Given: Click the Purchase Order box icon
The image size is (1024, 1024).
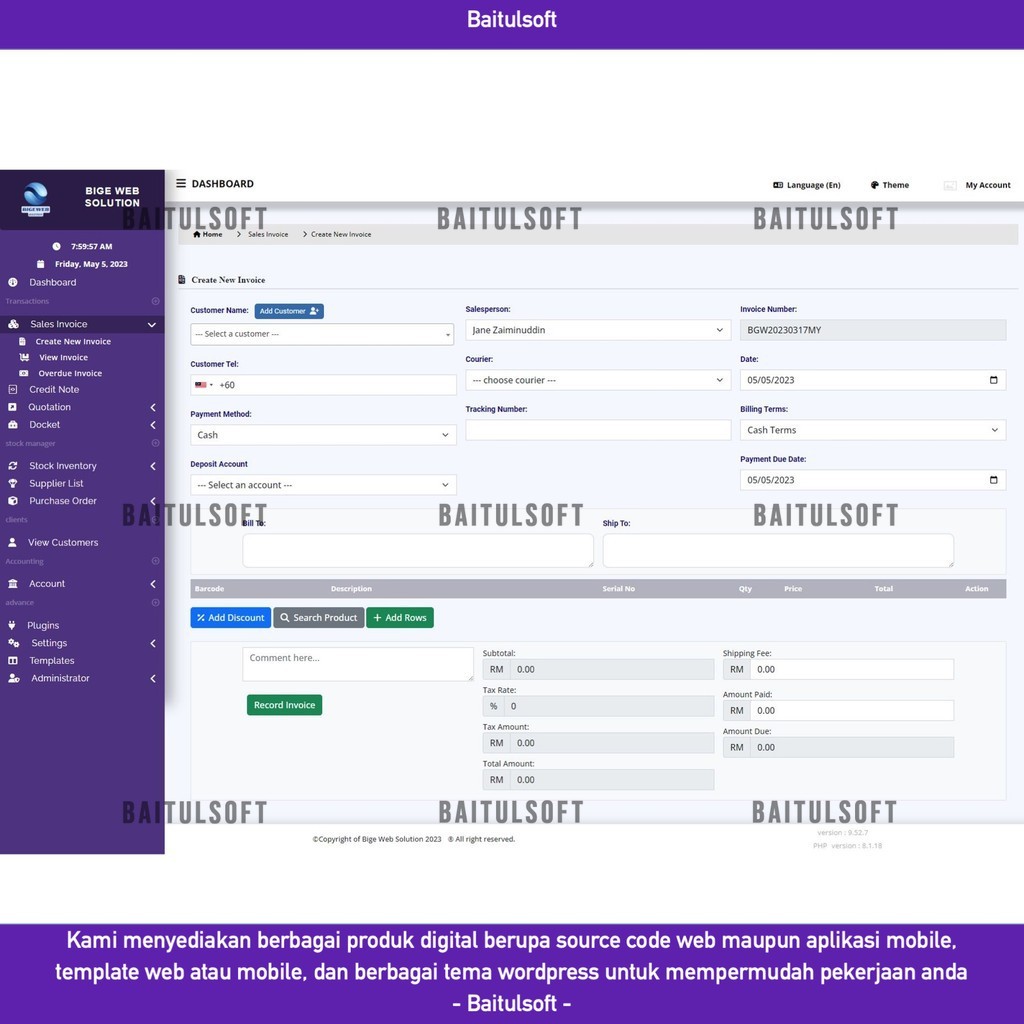Looking at the screenshot, I should click(x=12, y=501).
